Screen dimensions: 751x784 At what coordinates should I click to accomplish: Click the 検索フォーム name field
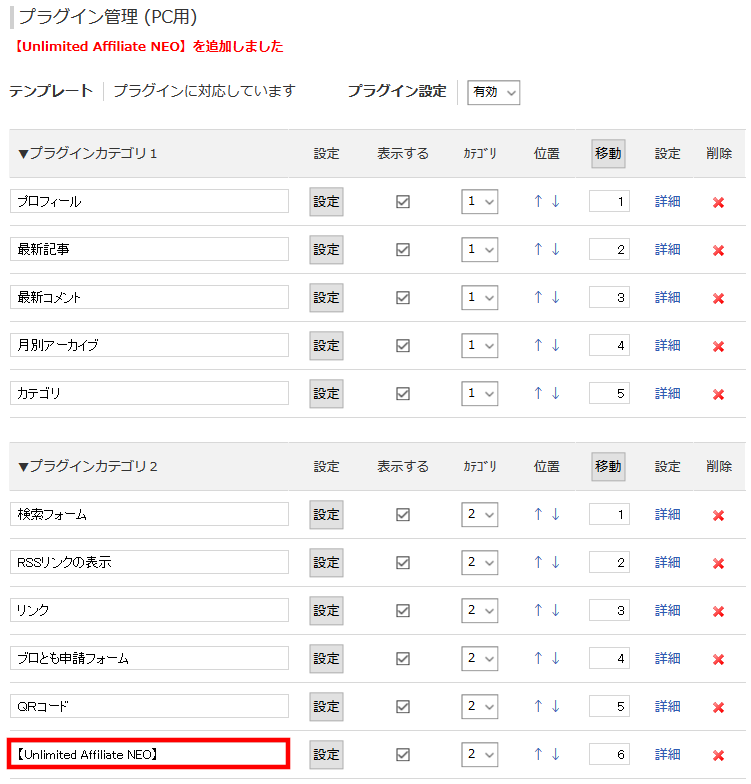pos(149,514)
